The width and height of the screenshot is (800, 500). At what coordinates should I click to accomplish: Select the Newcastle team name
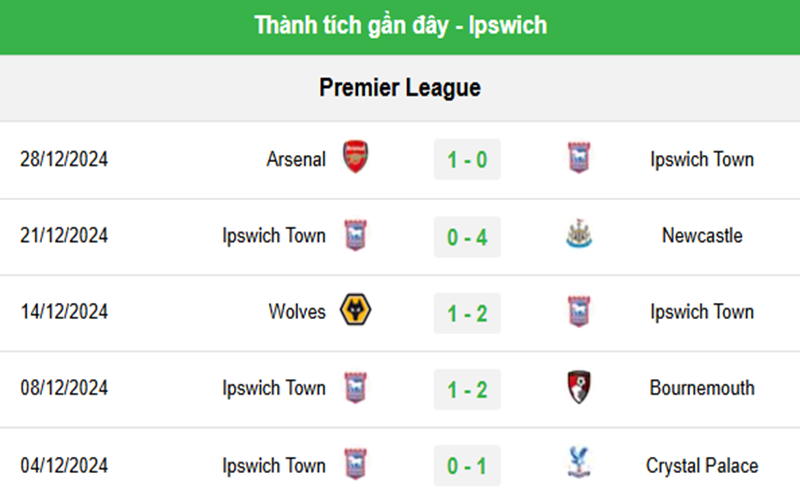click(x=702, y=236)
